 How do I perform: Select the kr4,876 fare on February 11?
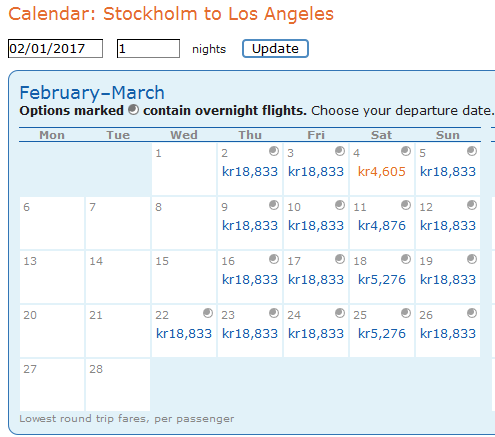[x=382, y=226]
